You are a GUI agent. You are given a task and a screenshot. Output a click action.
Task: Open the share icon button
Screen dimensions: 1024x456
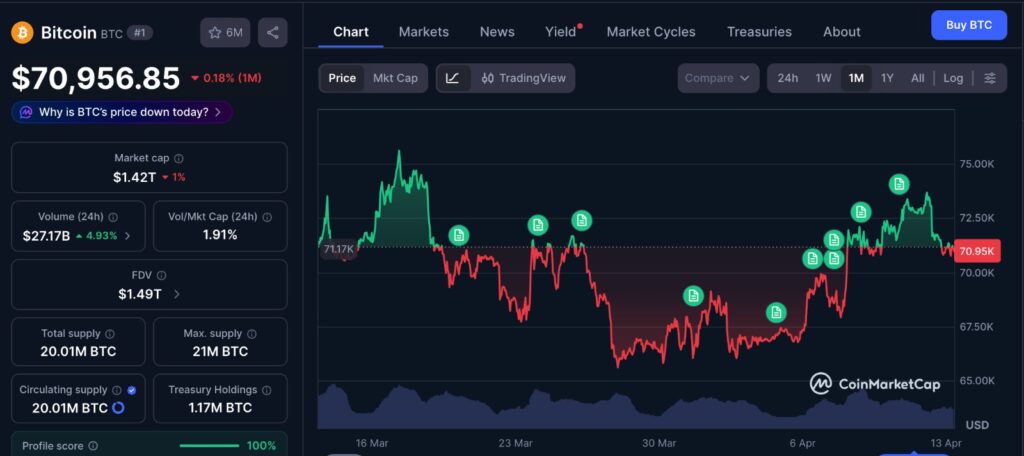(273, 32)
